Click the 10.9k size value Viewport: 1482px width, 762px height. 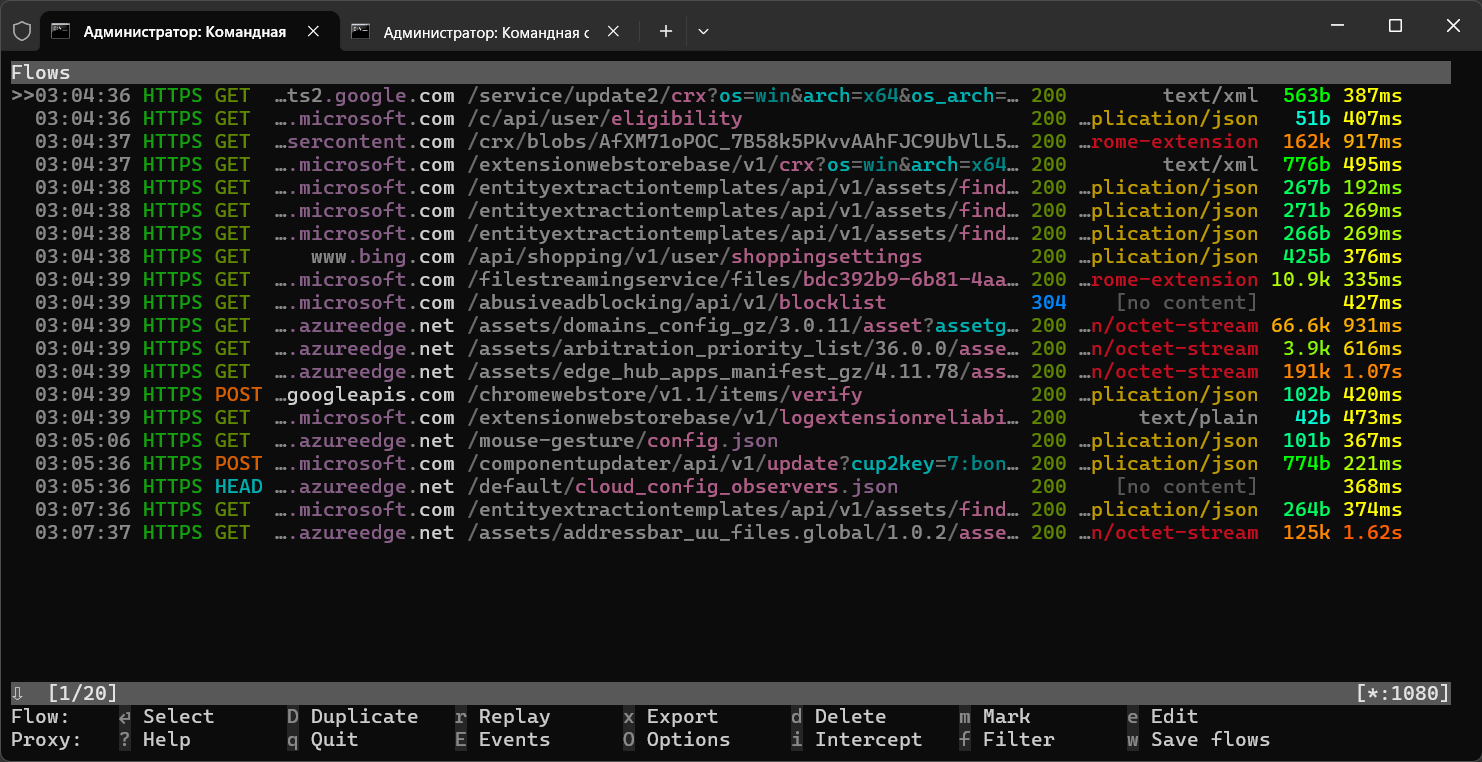[x=1300, y=280]
